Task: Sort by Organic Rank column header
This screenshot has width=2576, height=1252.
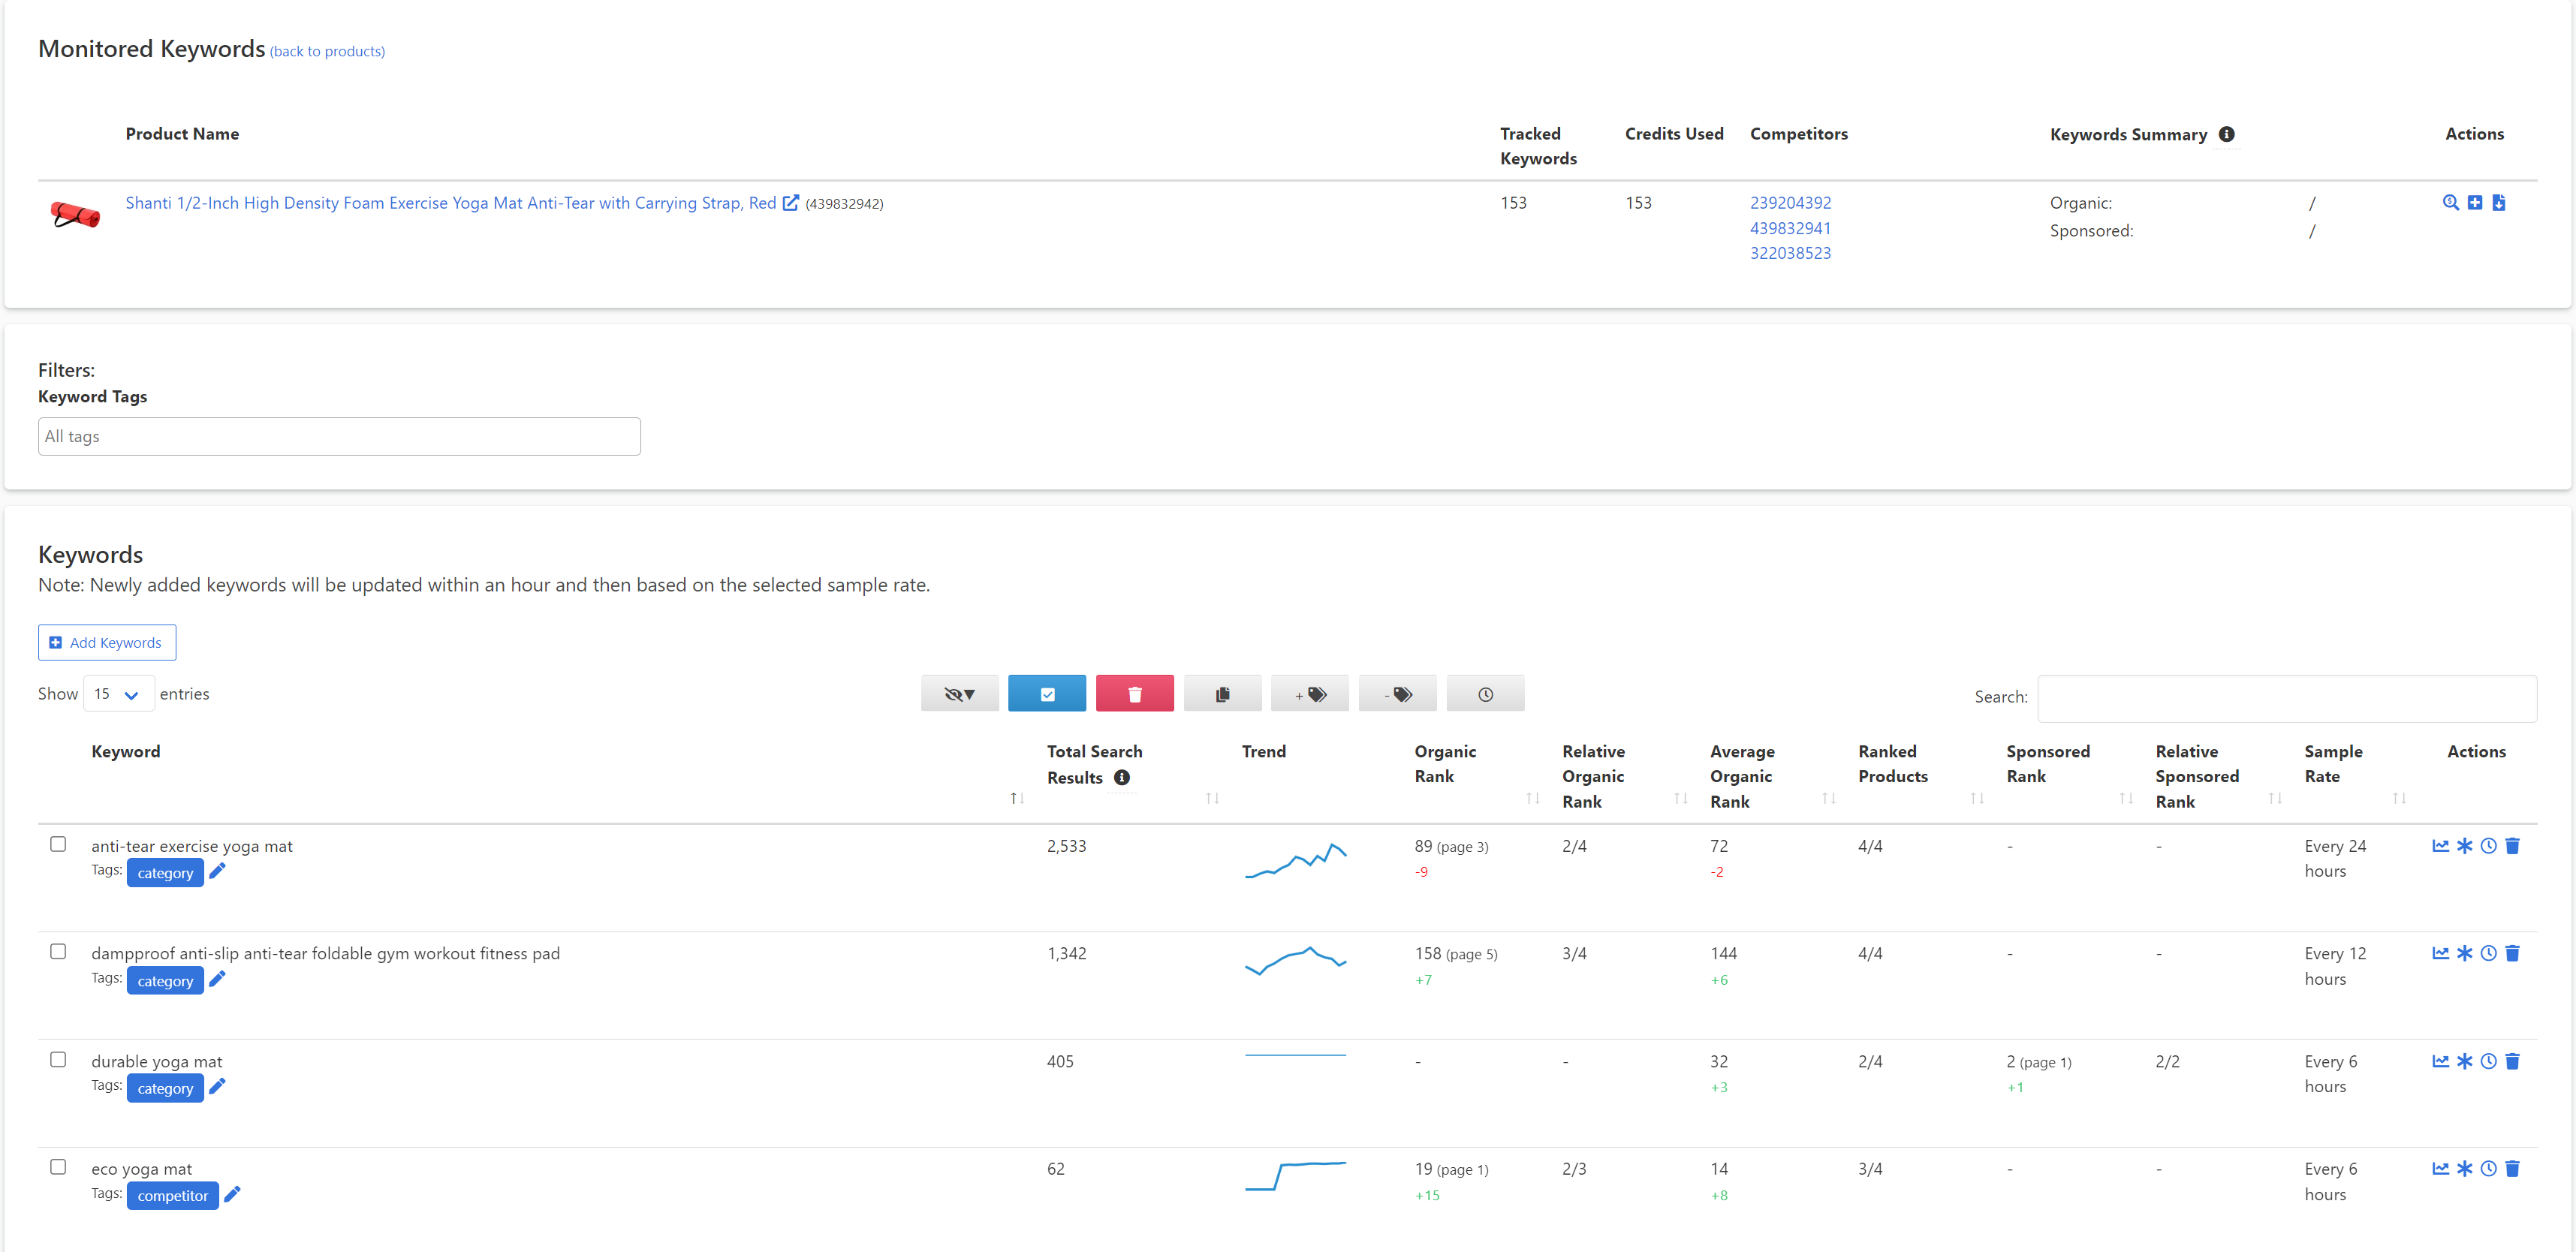Action: click(1445, 764)
